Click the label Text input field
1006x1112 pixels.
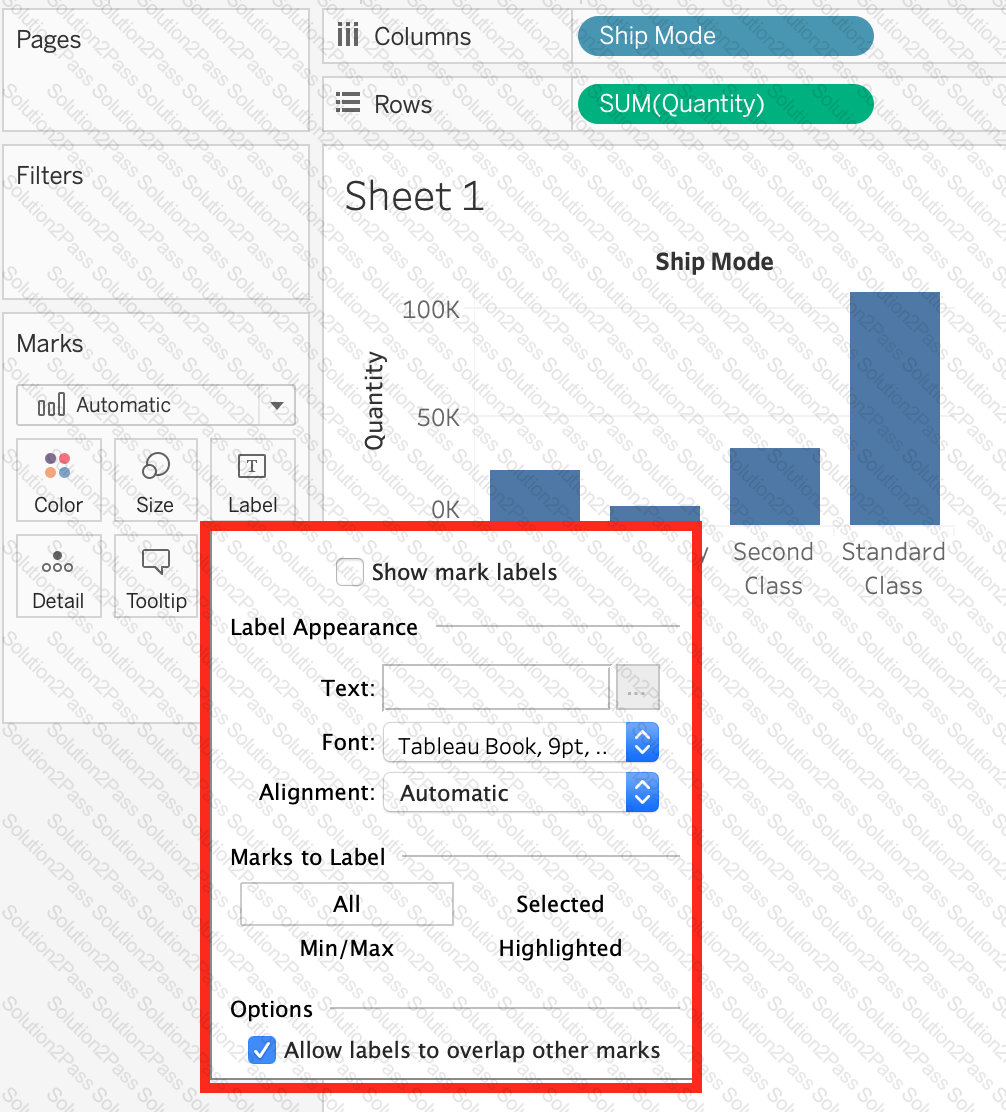(x=496, y=688)
